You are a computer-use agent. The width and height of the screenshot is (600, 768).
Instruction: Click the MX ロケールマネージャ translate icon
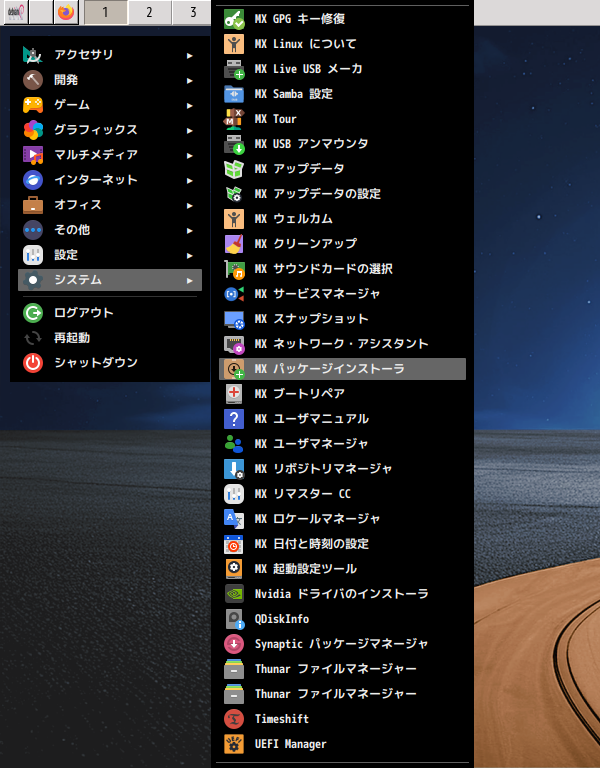[x=234, y=519]
